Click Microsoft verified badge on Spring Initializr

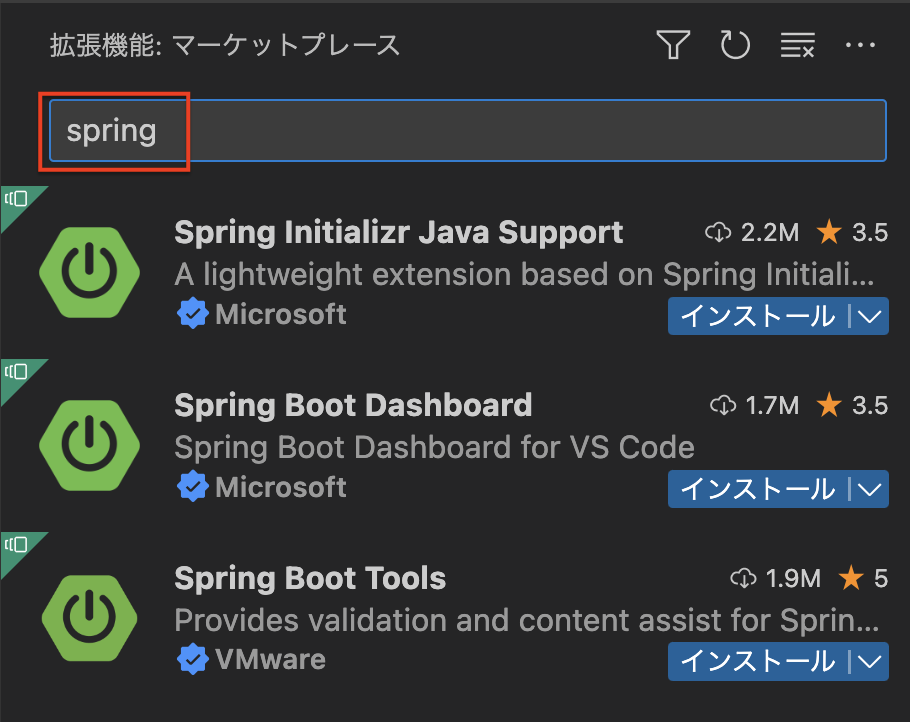pos(192,314)
